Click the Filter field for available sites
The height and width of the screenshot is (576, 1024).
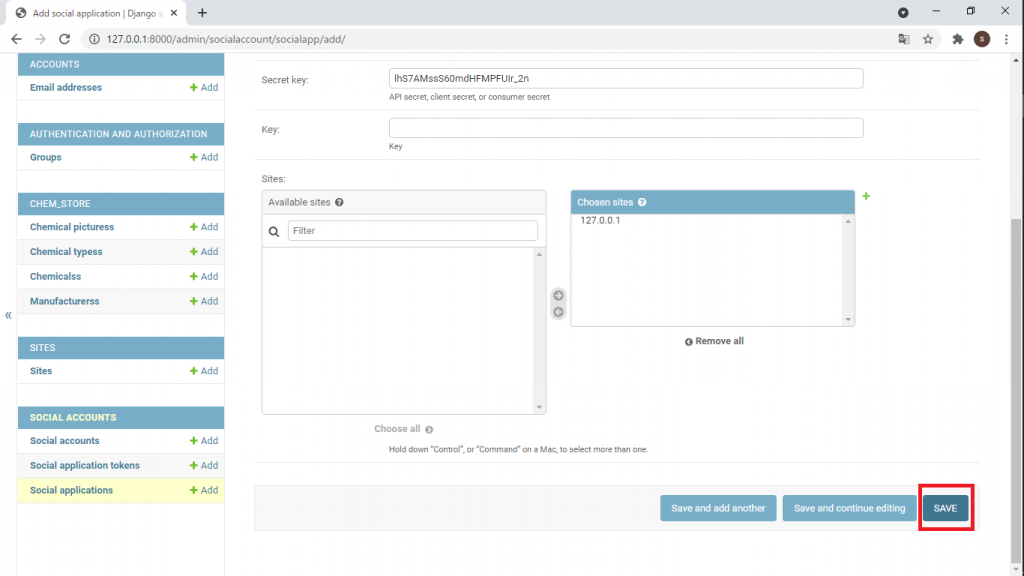[x=412, y=231]
